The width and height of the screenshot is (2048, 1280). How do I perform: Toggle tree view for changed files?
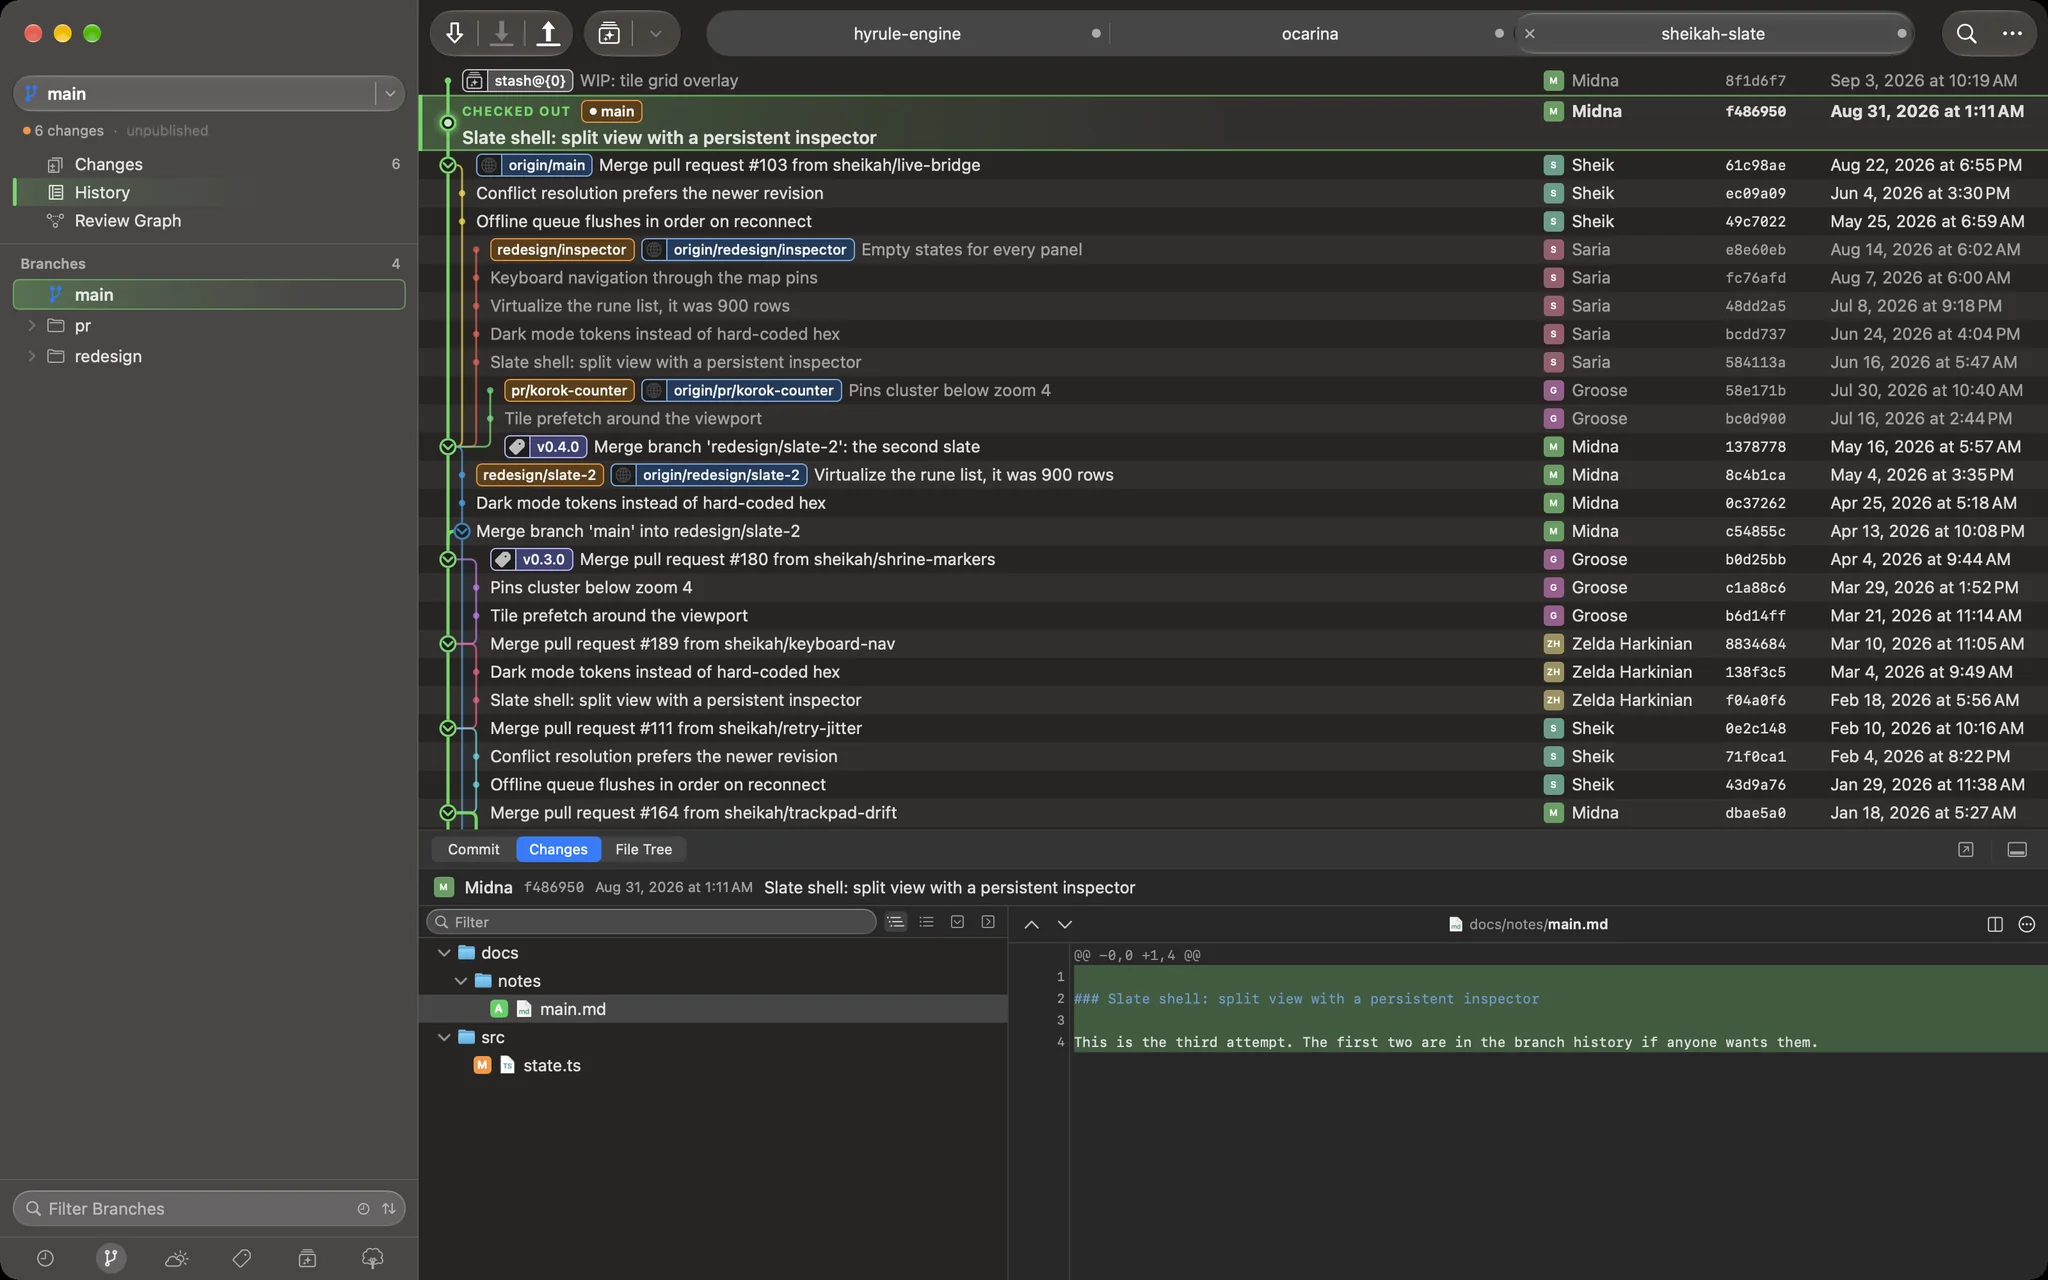click(x=895, y=922)
